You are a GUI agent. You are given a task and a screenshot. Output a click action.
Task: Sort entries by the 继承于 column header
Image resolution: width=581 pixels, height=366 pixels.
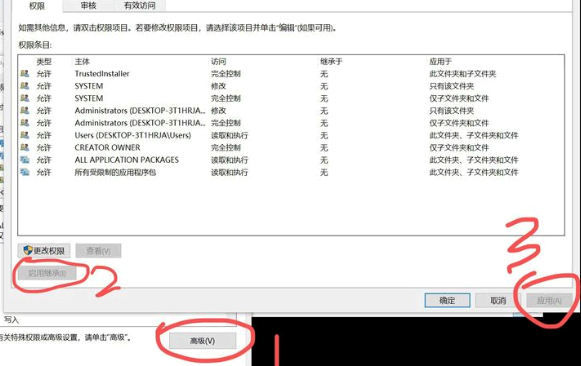[331, 61]
